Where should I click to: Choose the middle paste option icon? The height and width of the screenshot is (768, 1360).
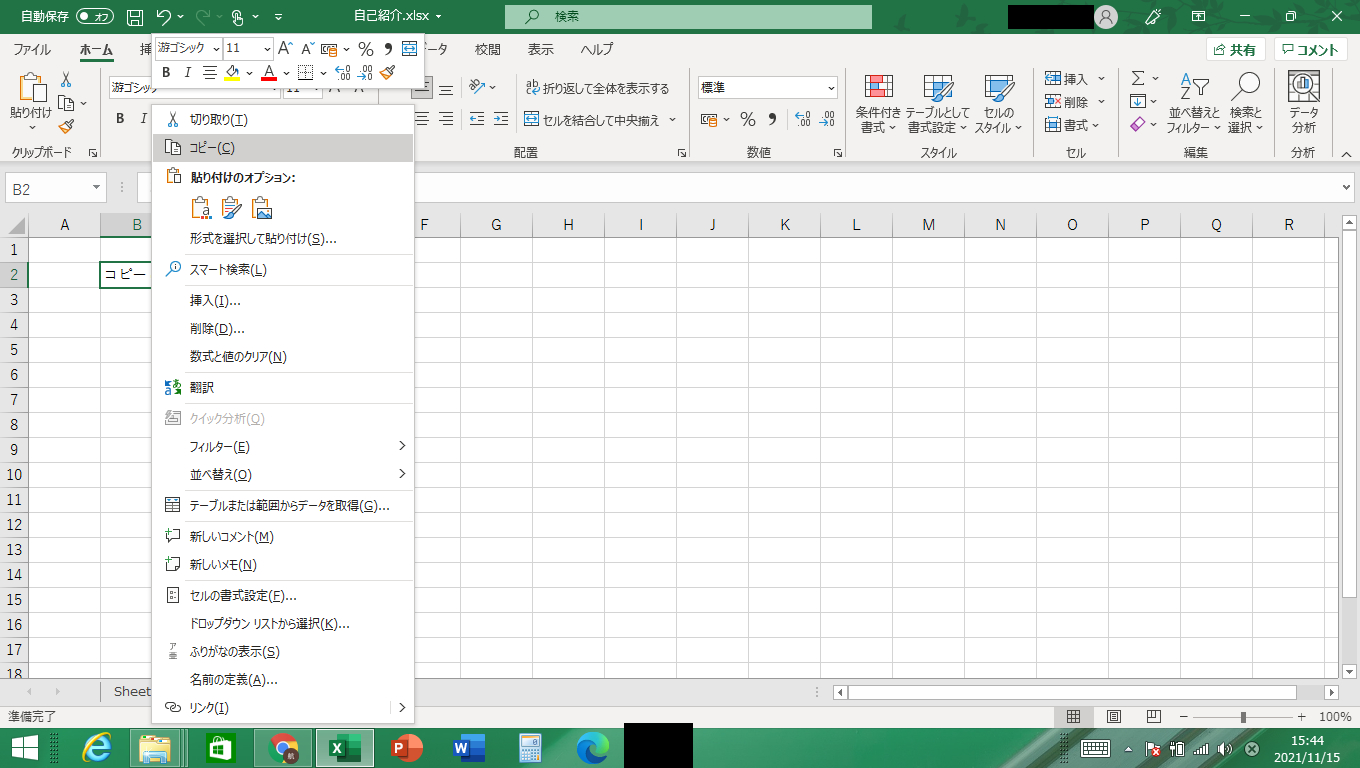pos(232,207)
